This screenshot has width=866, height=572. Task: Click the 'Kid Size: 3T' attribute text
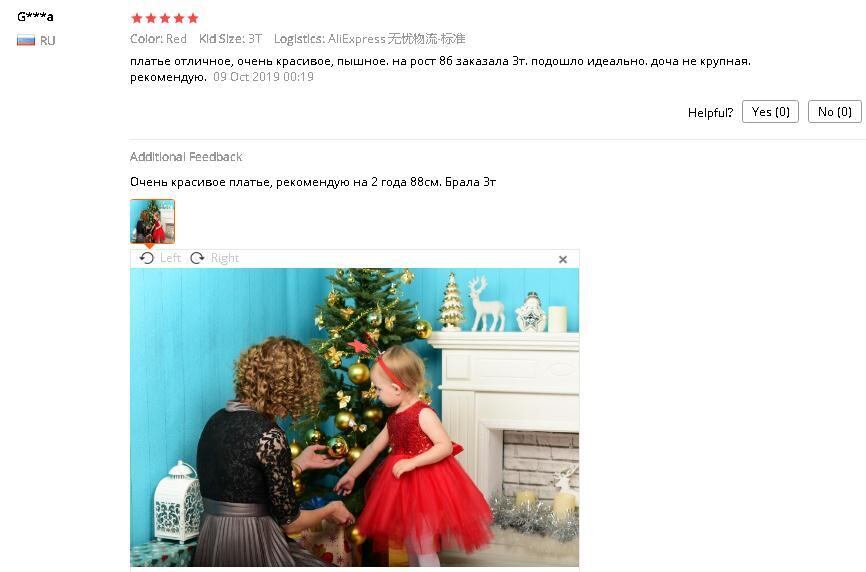pos(230,39)
